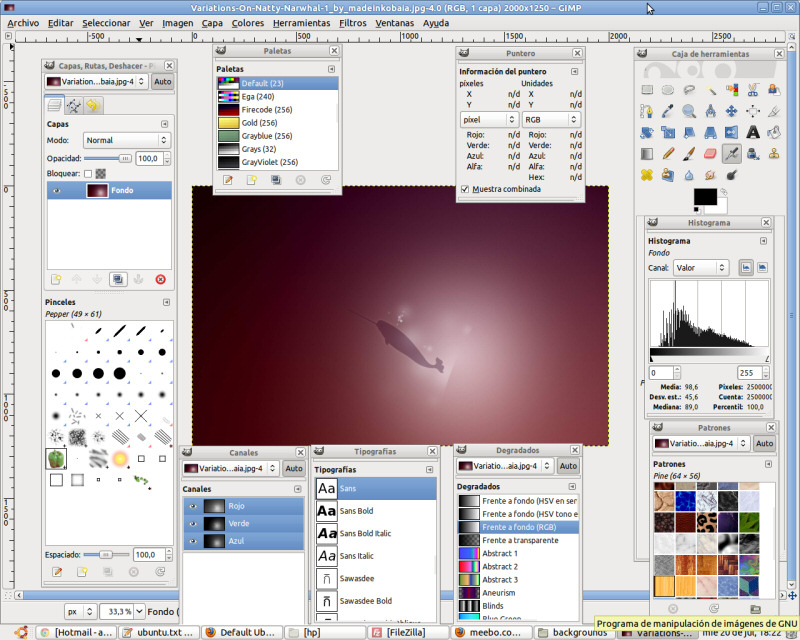The image size is (800, 640).
Task: Select the Rectangle Select tool in toolbox
Action: [x=647, y=90]
